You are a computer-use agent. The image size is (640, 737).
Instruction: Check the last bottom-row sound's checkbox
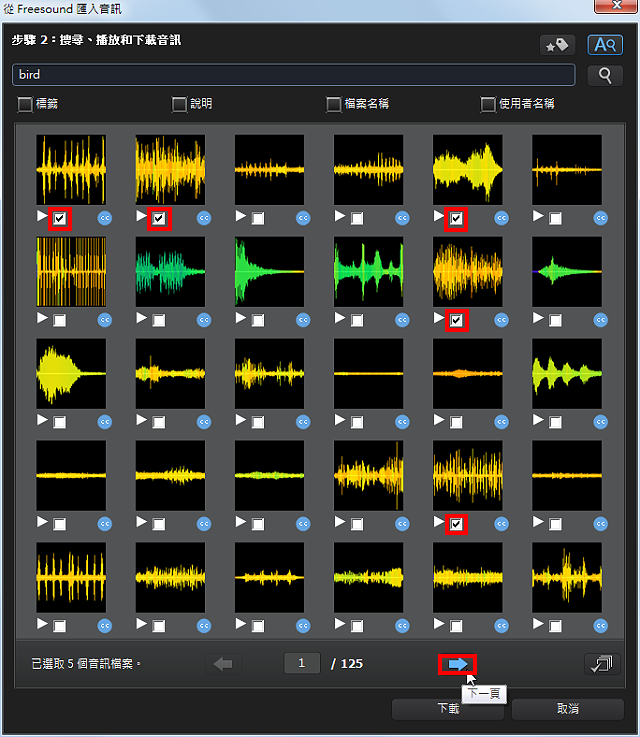(555, 626)
